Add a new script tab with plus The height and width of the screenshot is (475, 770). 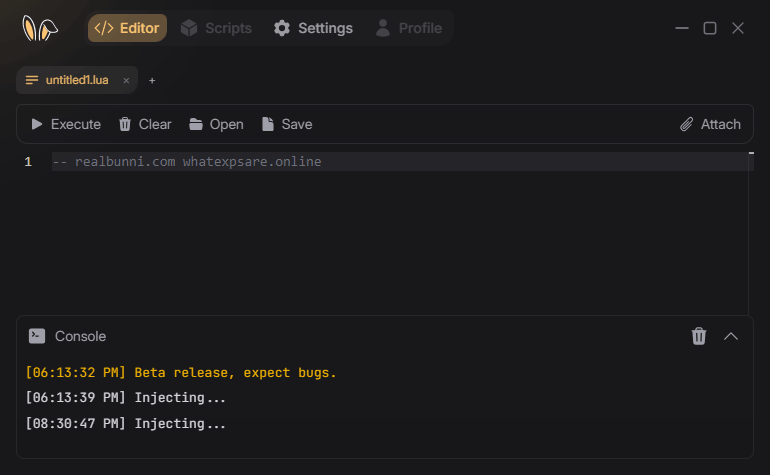click(152, 81)
